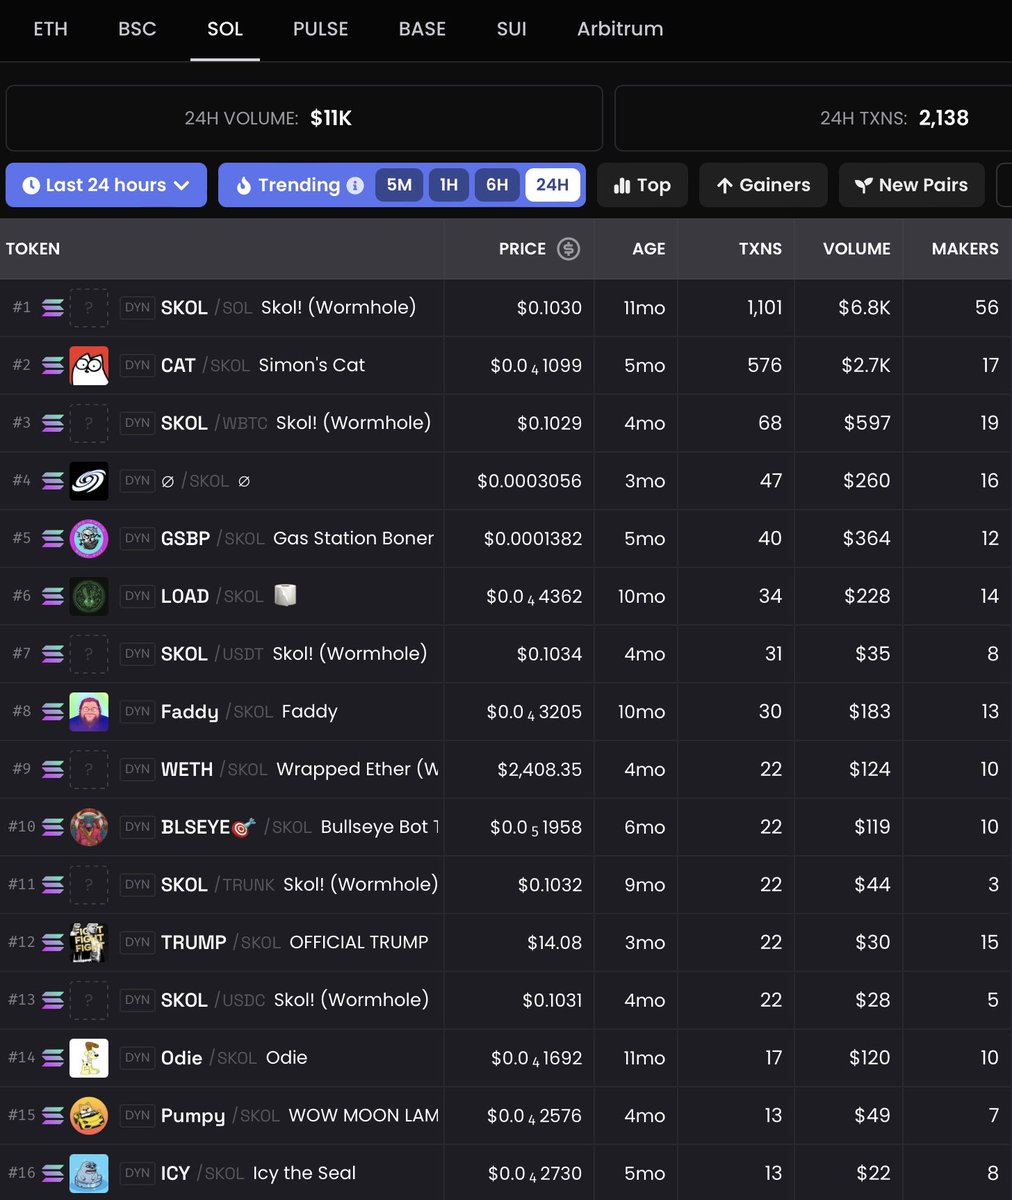Click price $2,408.35 in WETH row

539,770
